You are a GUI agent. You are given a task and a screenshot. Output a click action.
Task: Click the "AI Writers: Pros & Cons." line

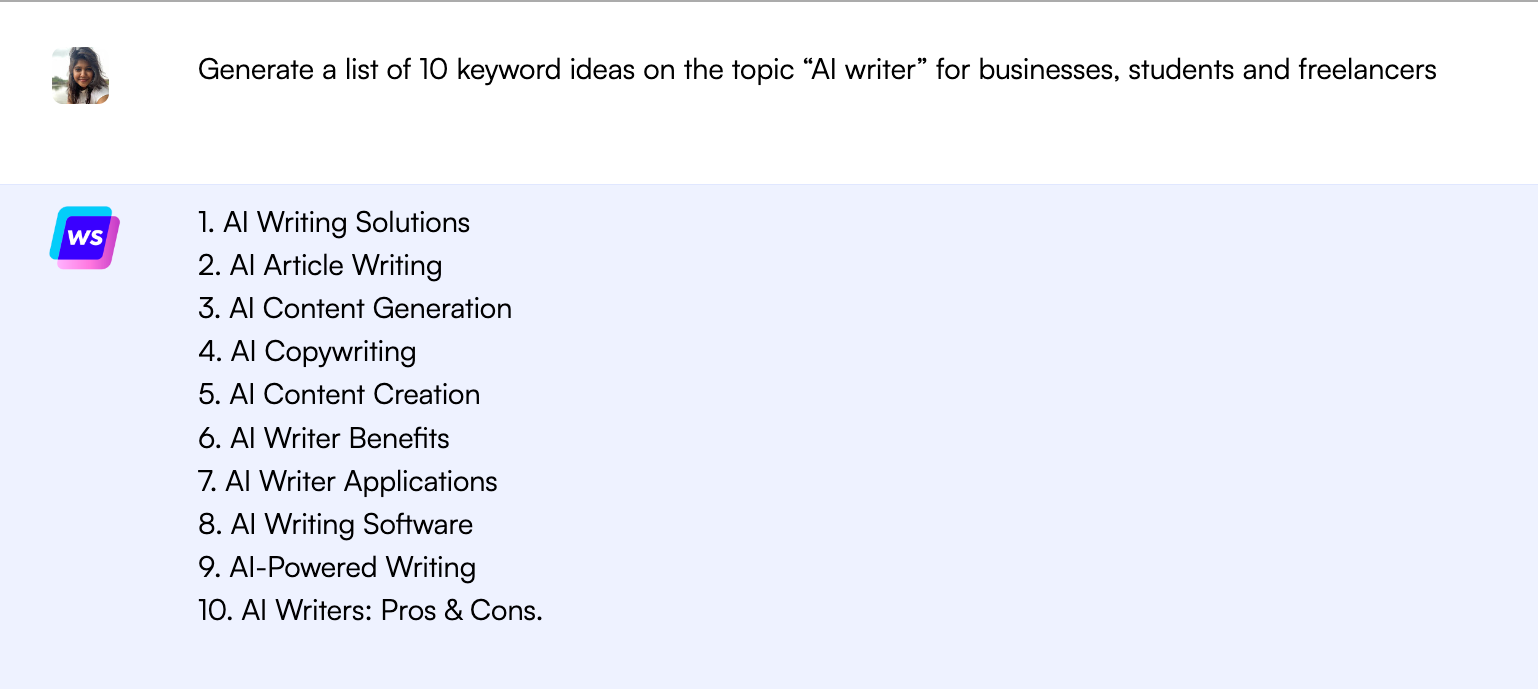pos(370,610)
